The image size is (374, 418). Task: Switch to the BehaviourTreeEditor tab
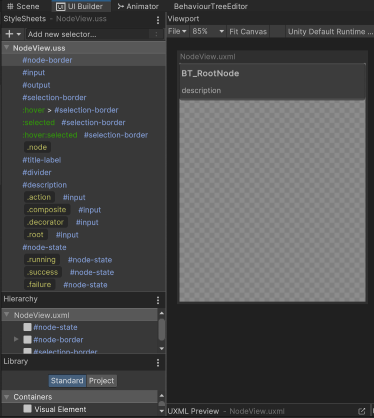(x=210, y=6)
